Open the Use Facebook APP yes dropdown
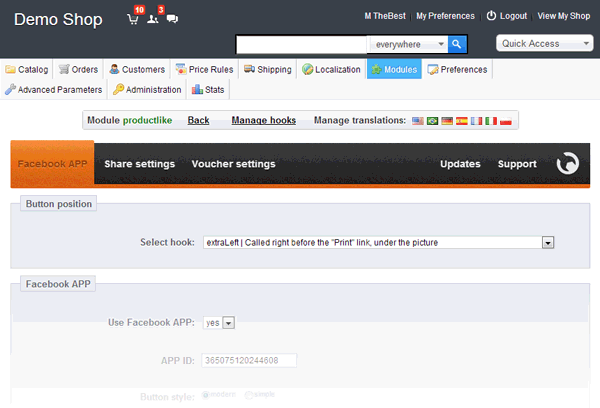 (218, 323)
